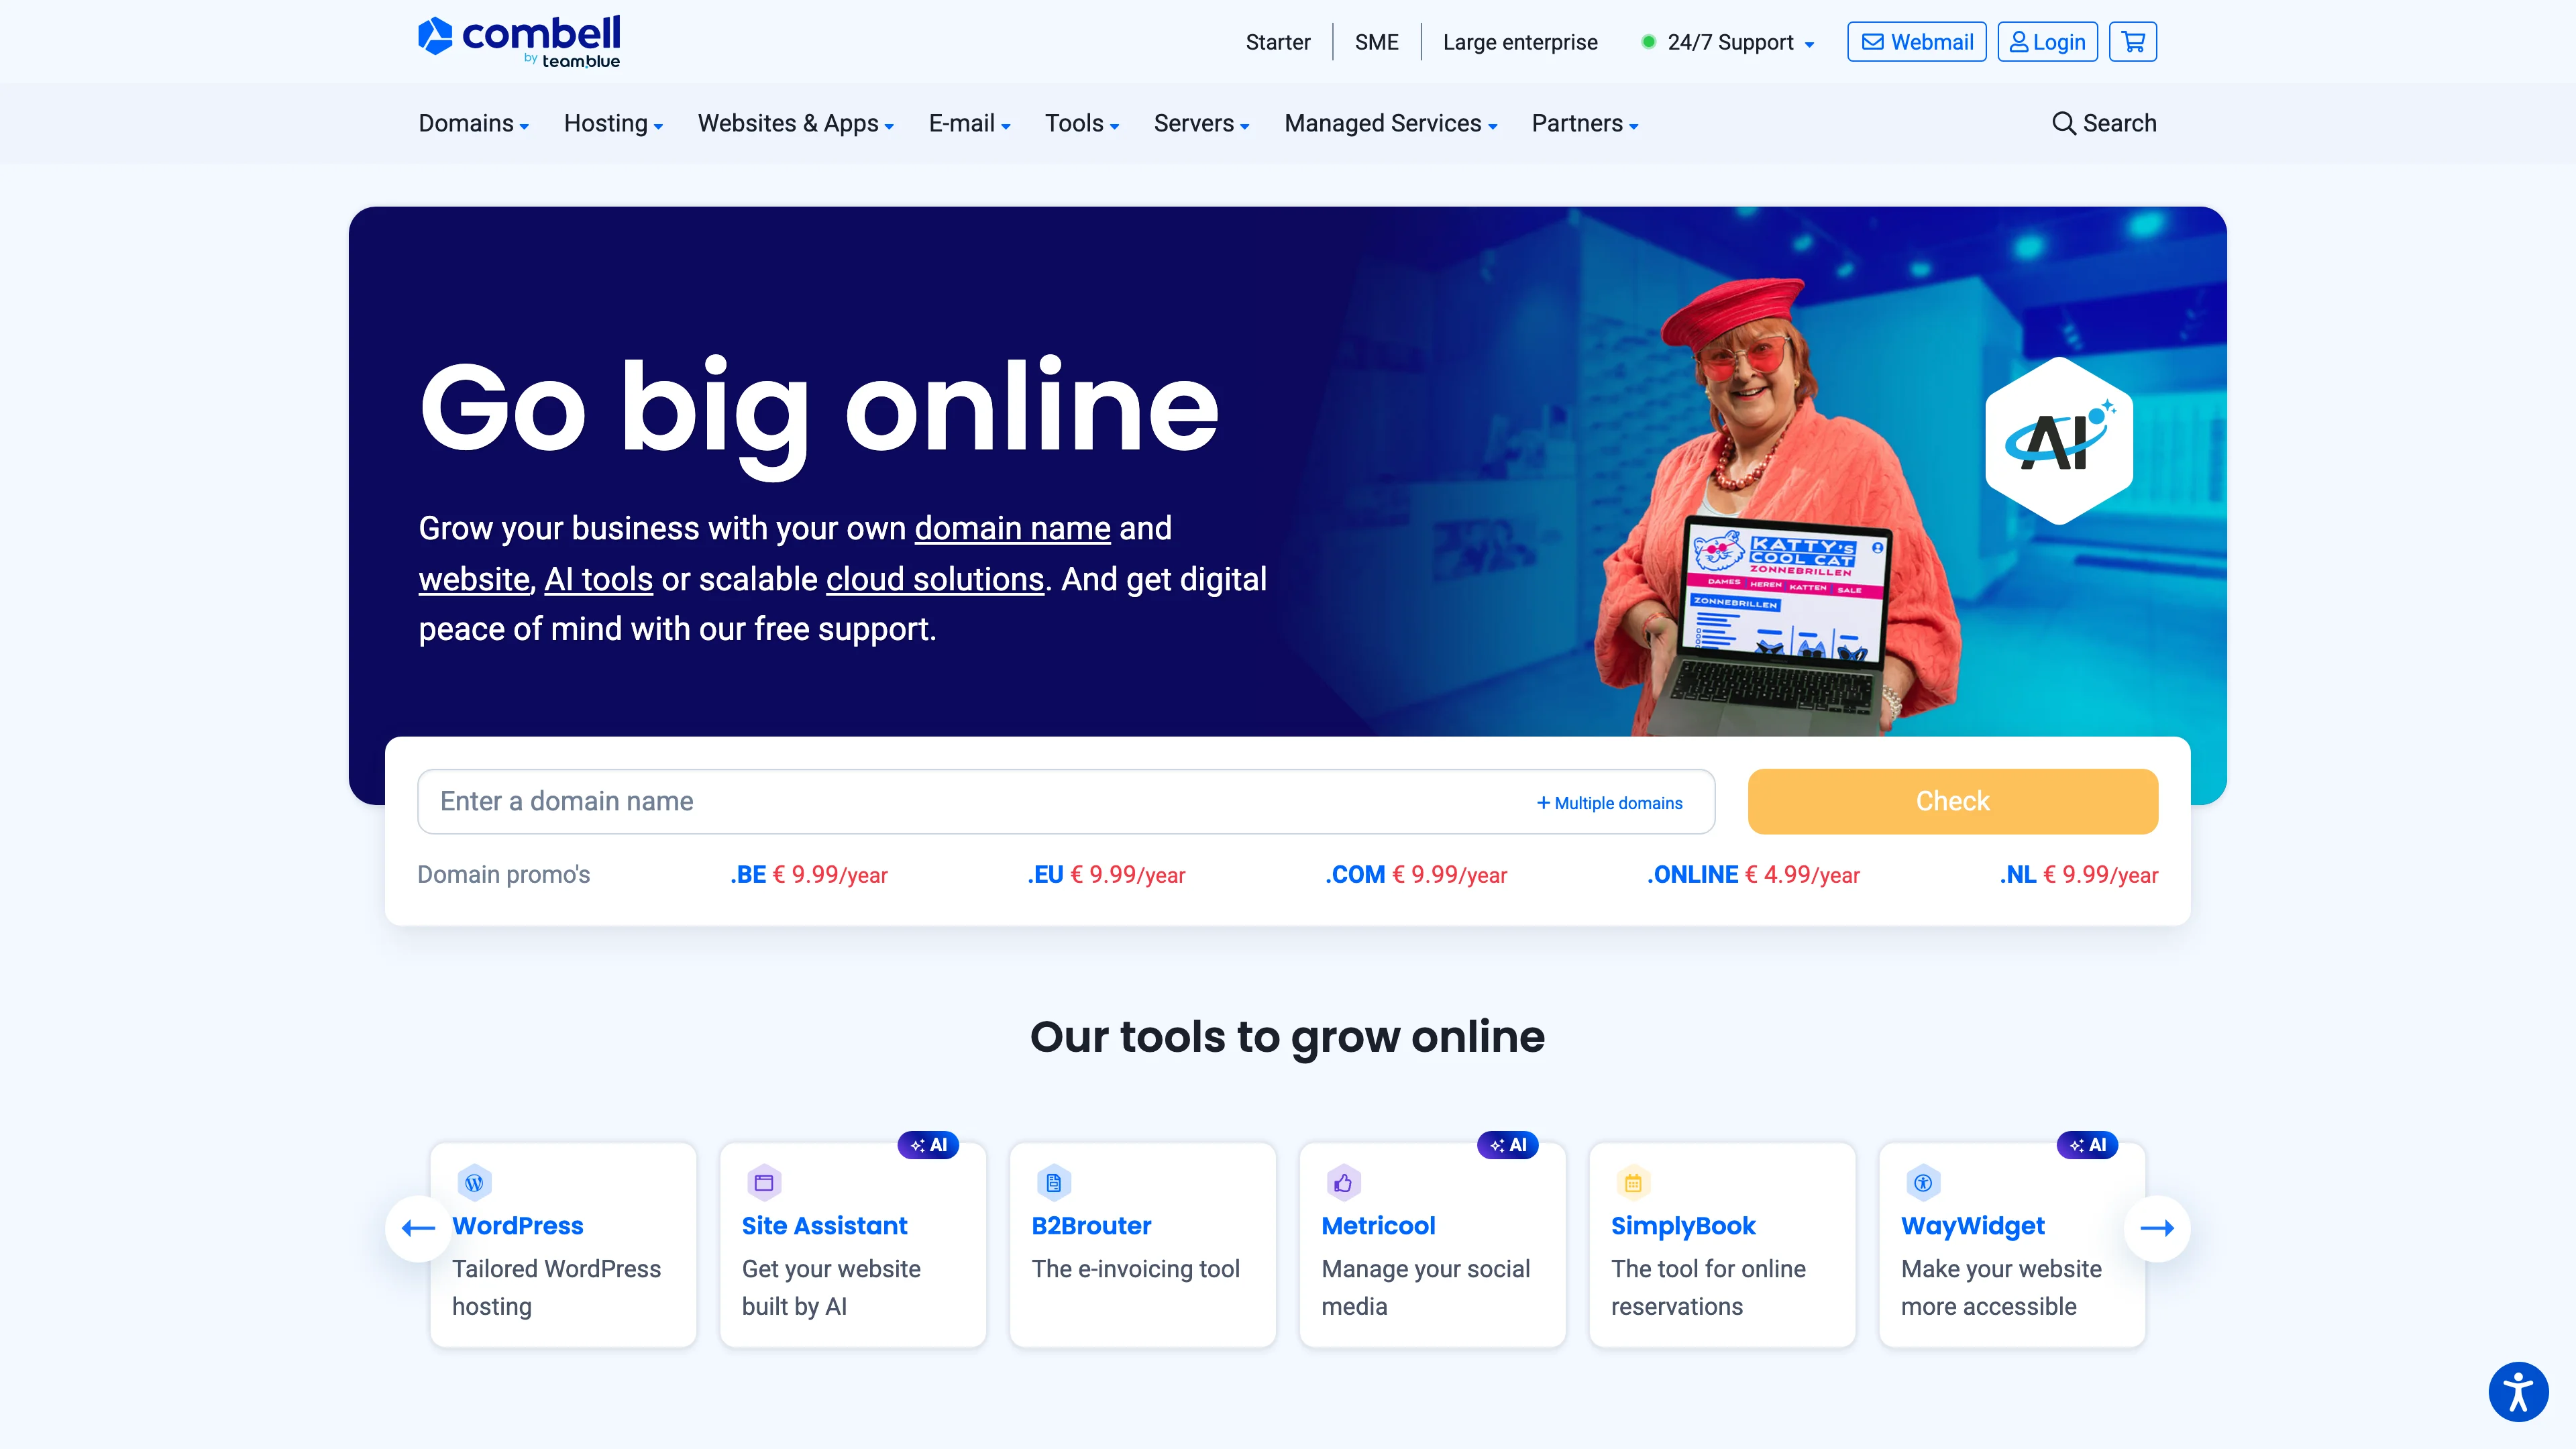The image size is (2576, 1449).
Task: Open the Site Assistant title link
Action: (x=824, y=1226)
